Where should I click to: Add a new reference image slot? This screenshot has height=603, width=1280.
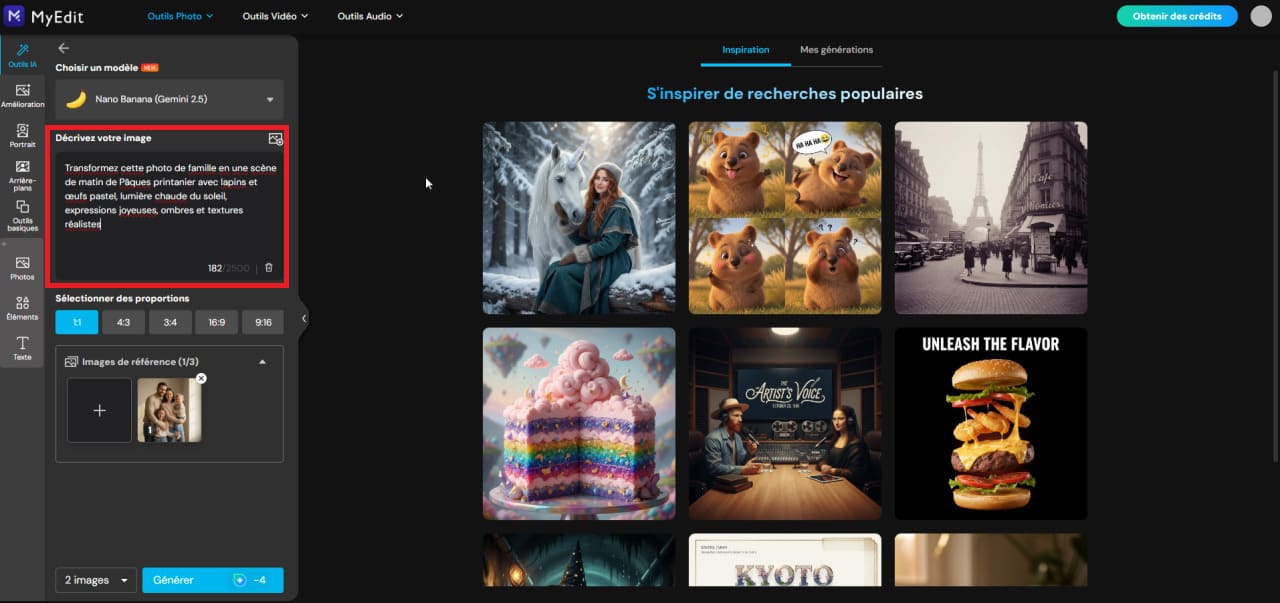point(99,410)
